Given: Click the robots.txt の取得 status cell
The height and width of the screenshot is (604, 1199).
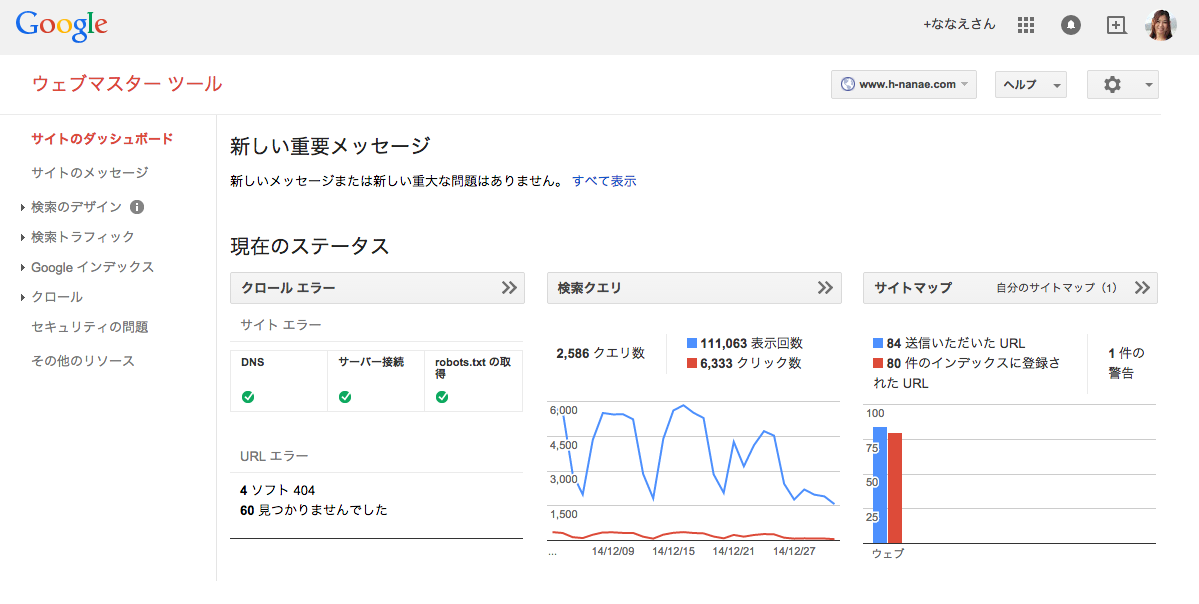Looking at the screenshot, I should point(473,381).
